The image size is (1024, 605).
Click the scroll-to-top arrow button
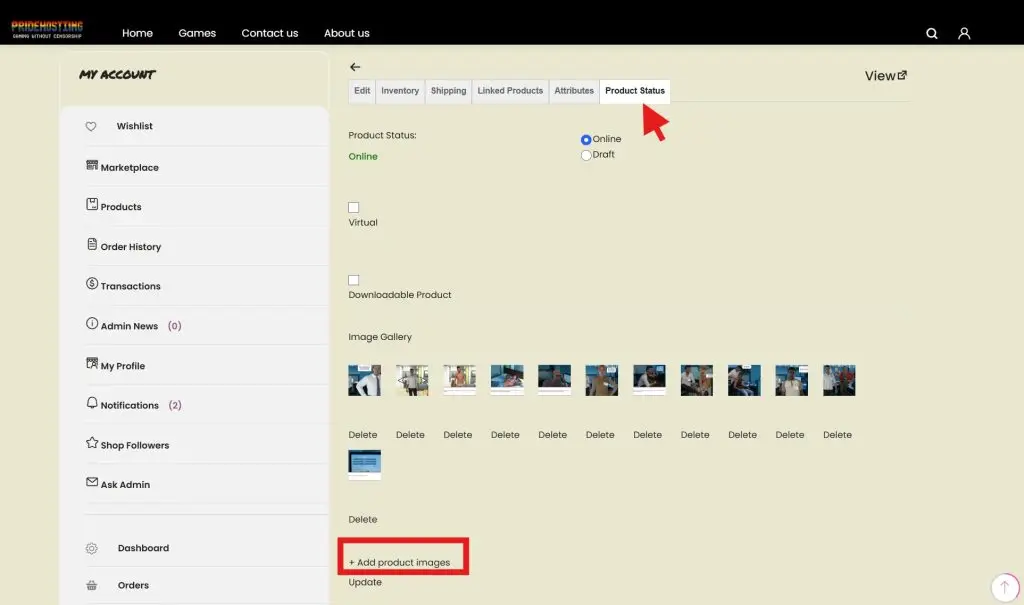(x=1003, y=587)
